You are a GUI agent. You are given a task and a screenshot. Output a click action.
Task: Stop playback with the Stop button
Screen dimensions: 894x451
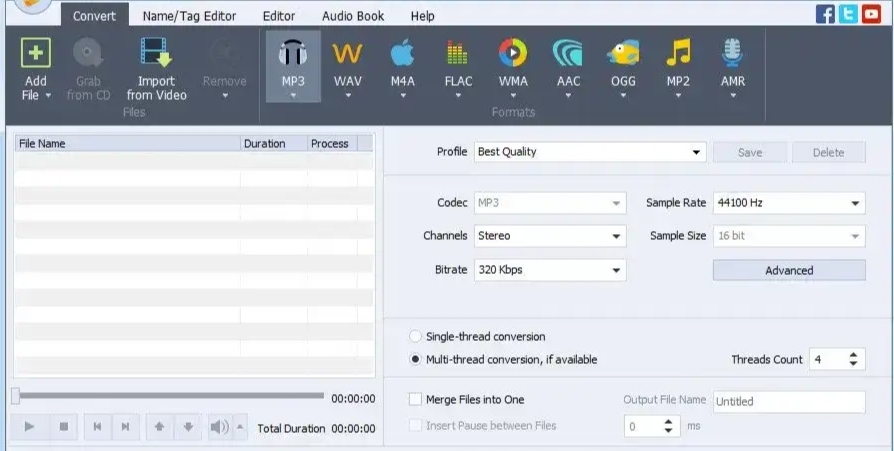(x=64, y=426)
